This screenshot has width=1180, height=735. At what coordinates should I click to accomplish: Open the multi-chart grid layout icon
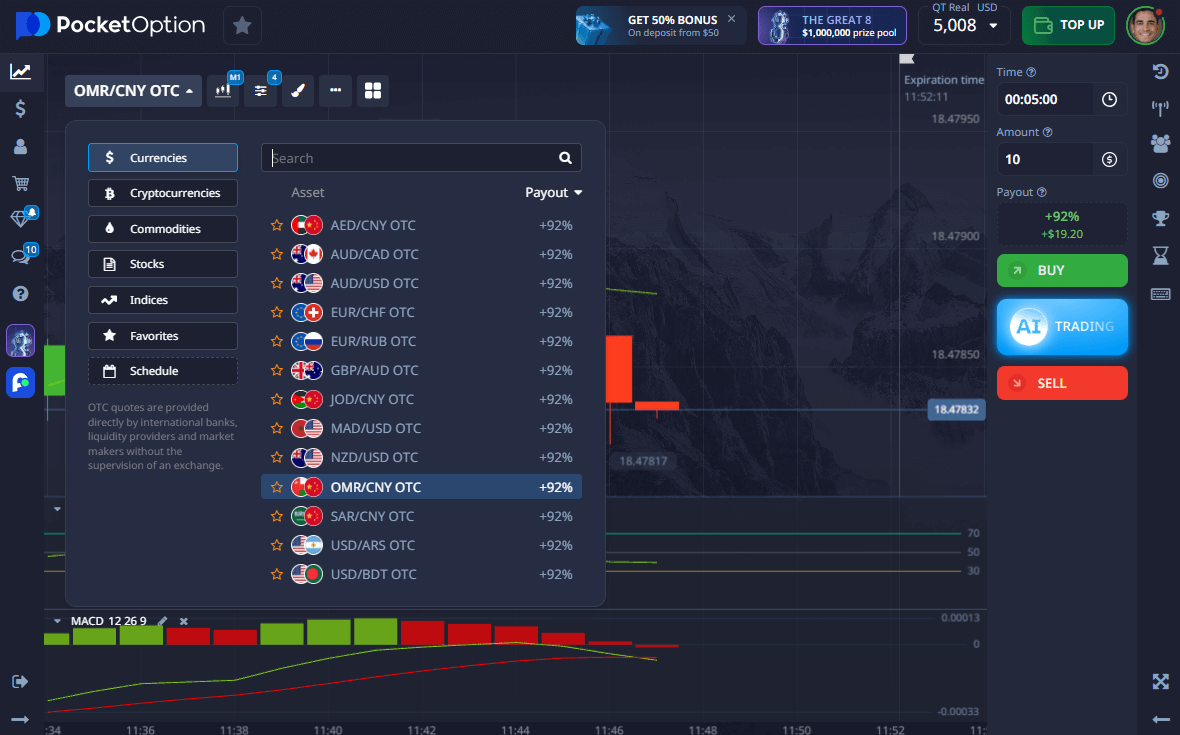(x=373, y=91)
